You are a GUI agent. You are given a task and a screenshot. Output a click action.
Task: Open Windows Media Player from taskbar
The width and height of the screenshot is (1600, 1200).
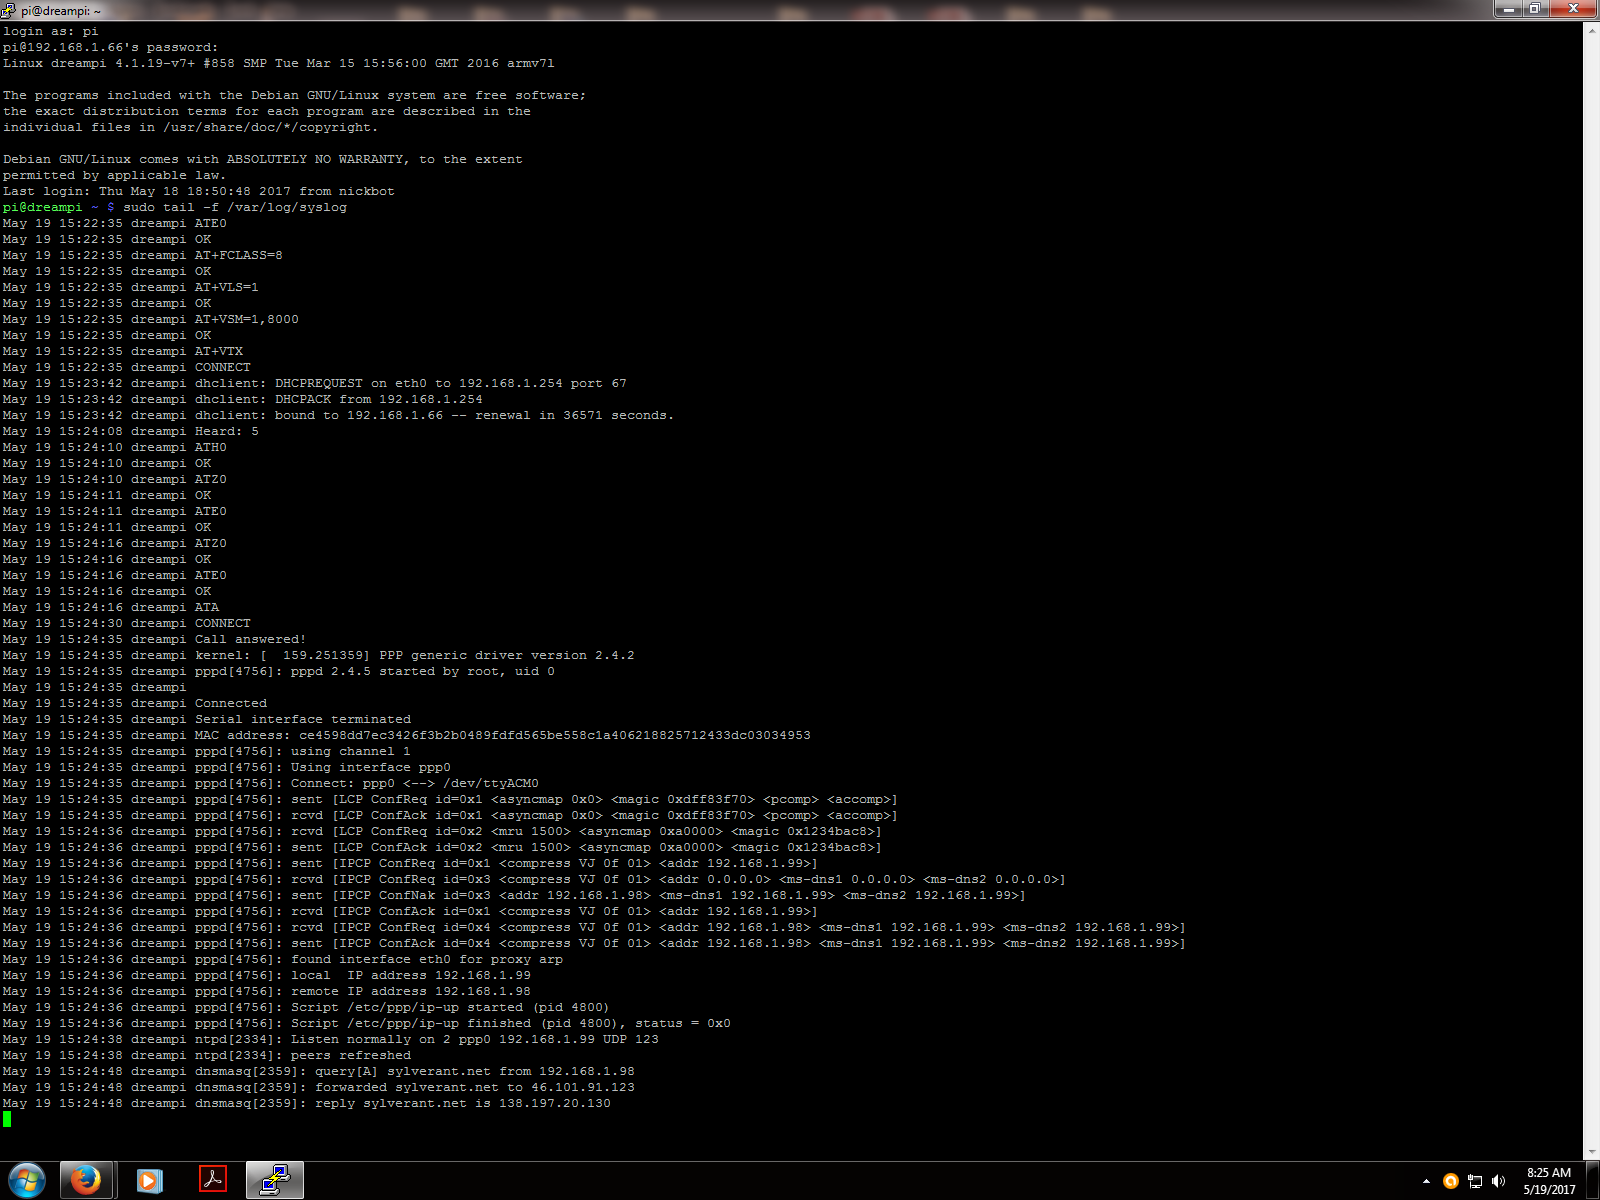(149, 1180)
